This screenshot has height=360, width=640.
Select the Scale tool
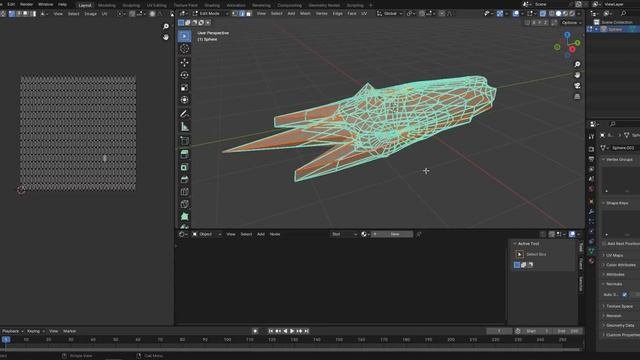tap(184, 87)
